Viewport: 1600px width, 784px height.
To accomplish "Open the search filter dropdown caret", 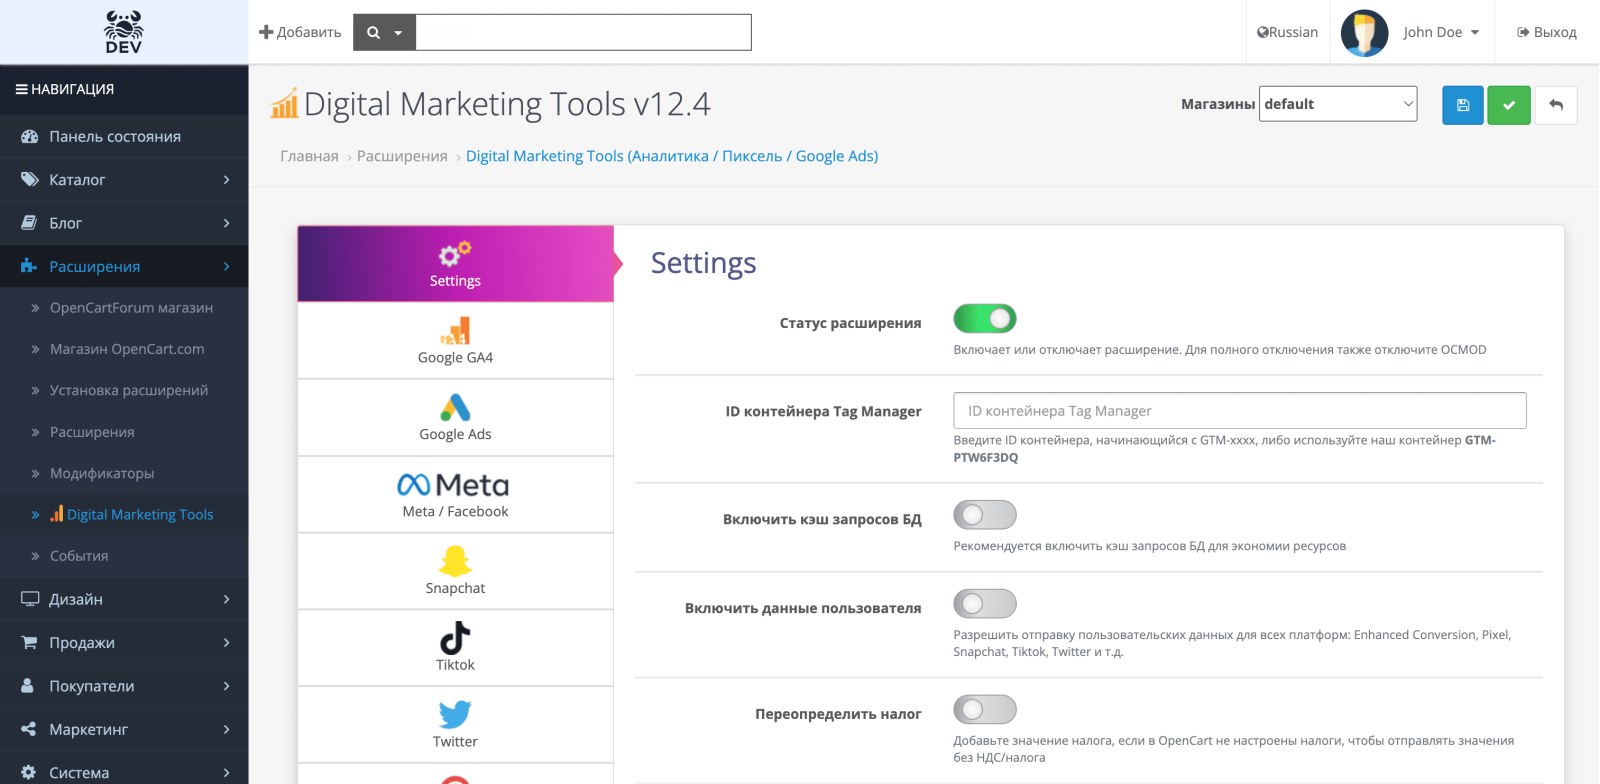I will pyautogui.click(x=398, y=33).
